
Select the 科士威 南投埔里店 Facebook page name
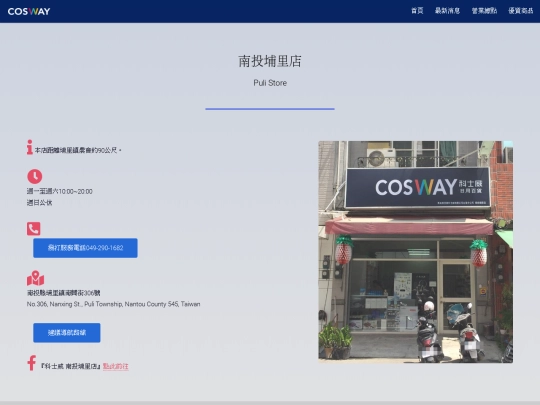click(71, 366)
